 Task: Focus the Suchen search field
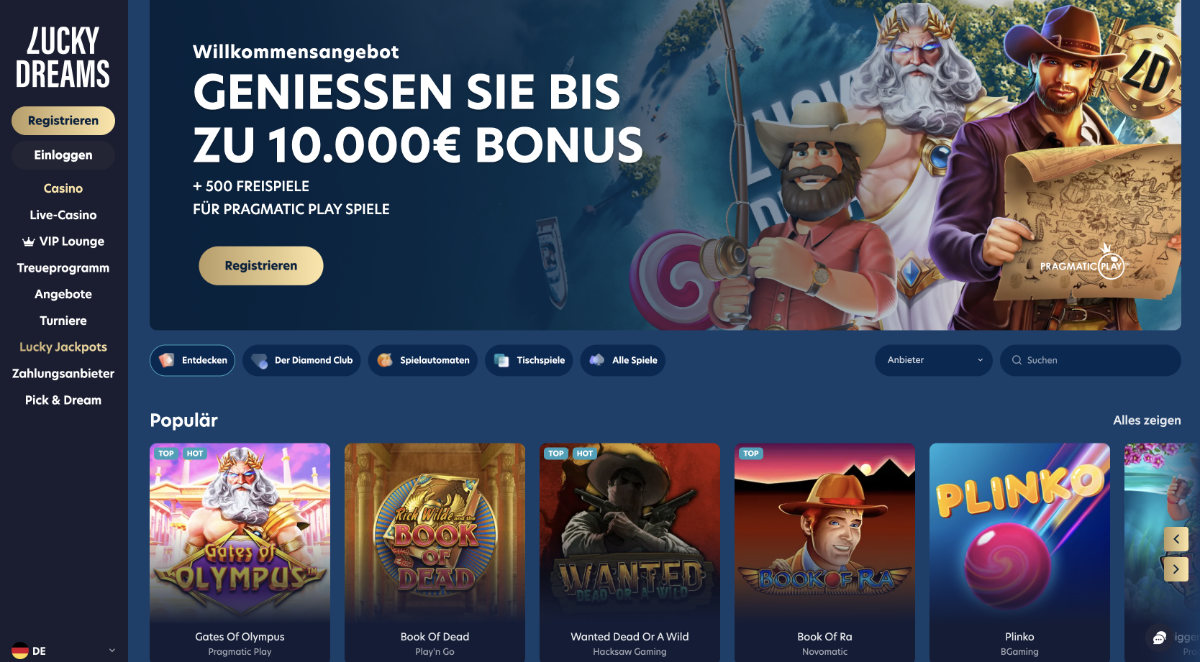1090,360
